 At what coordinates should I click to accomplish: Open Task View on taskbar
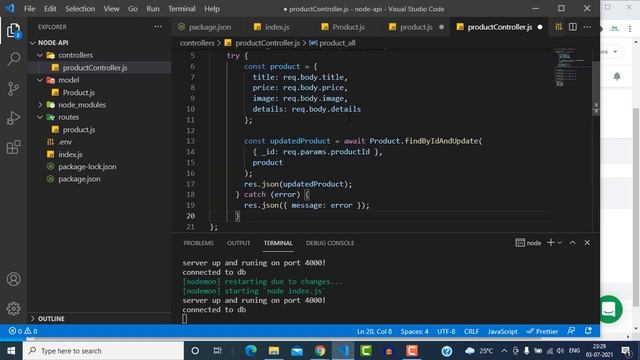click(218, 351)
